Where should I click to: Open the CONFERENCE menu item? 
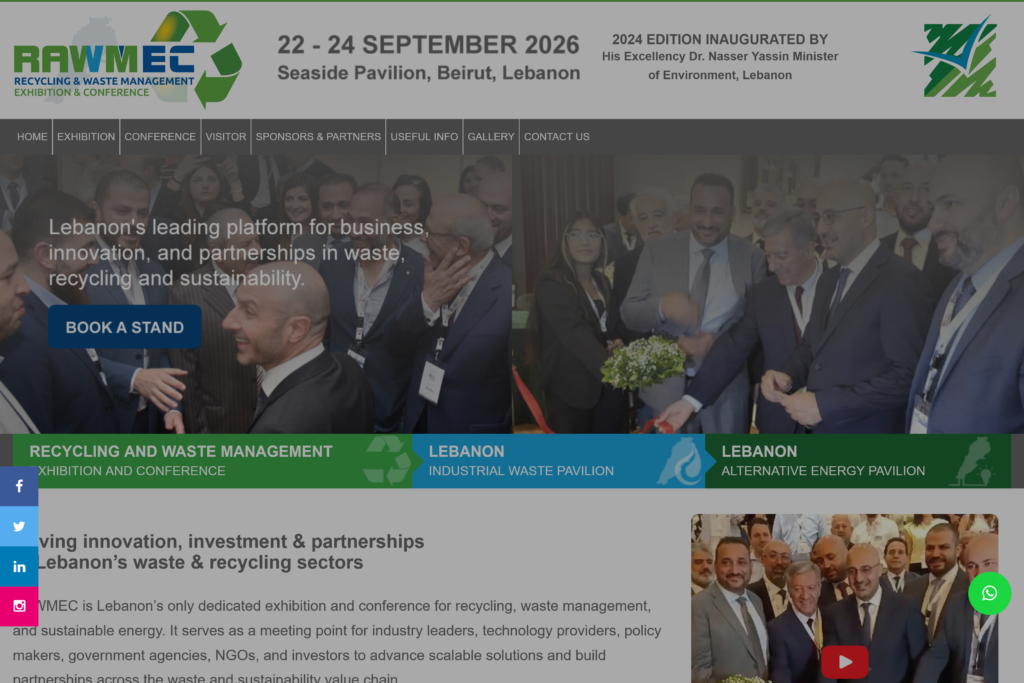click(160, 136)
